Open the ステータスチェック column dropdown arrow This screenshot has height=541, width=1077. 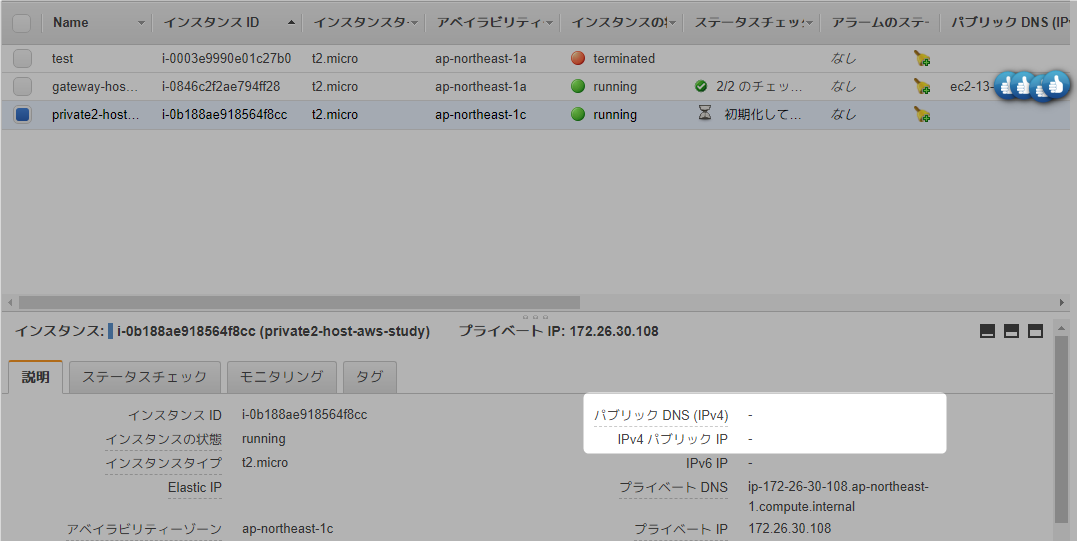click(809, 23)
